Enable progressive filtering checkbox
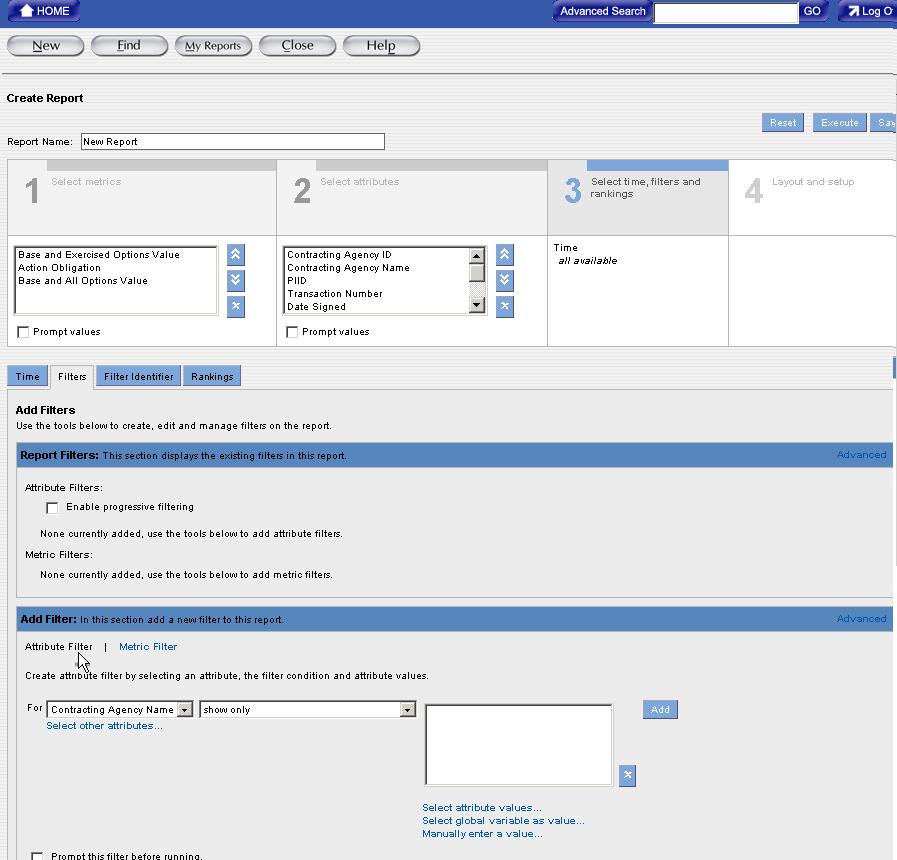The height and width of the screenshot is (860, 897). coord(52,508)
